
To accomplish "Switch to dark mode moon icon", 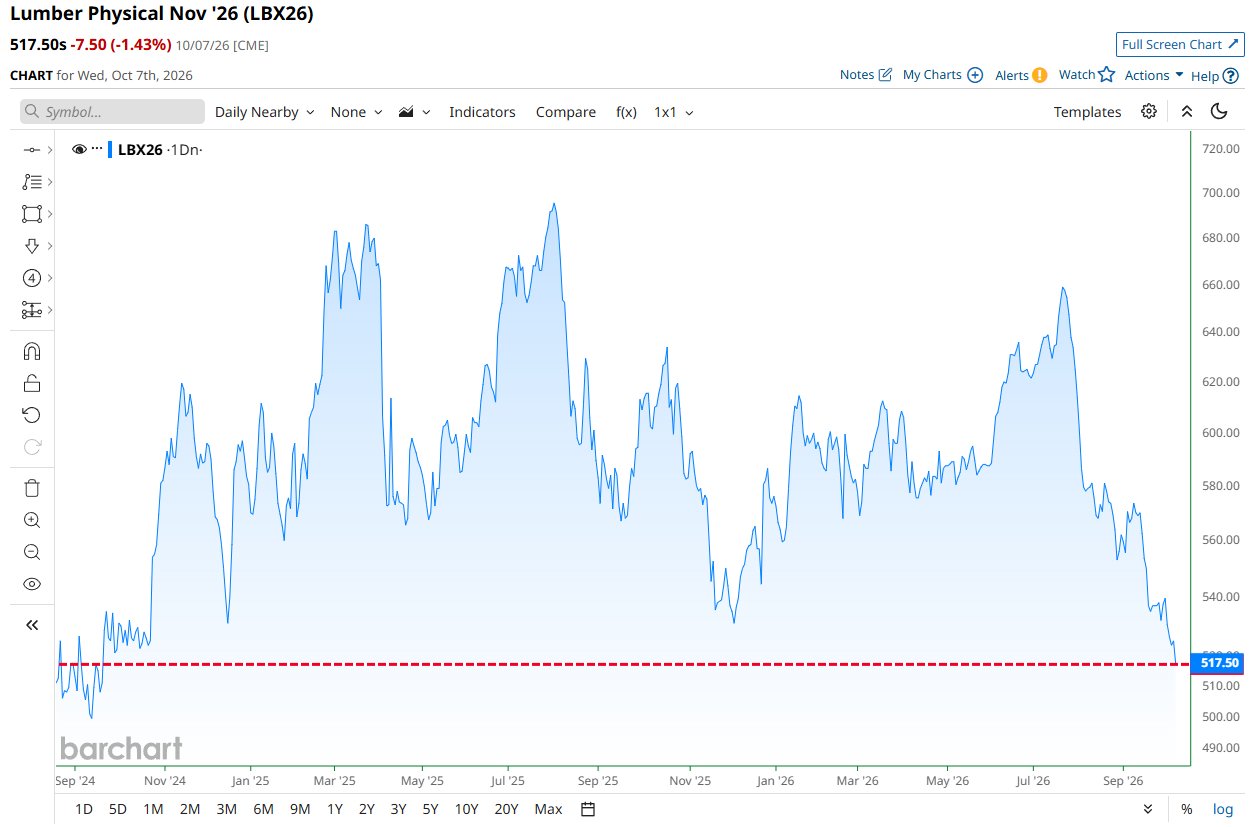I will click(1219, 111).
